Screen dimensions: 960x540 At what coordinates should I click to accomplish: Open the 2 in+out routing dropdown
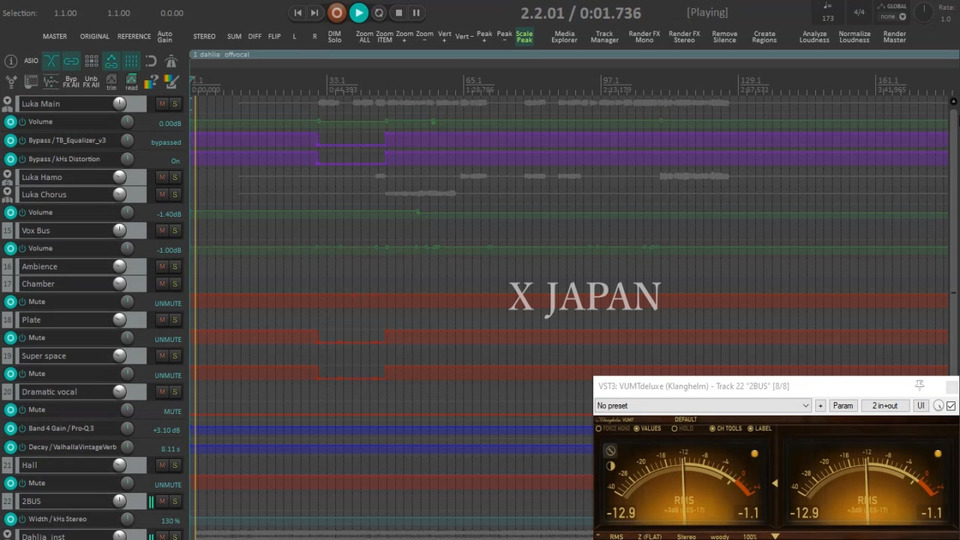(884, 406)
